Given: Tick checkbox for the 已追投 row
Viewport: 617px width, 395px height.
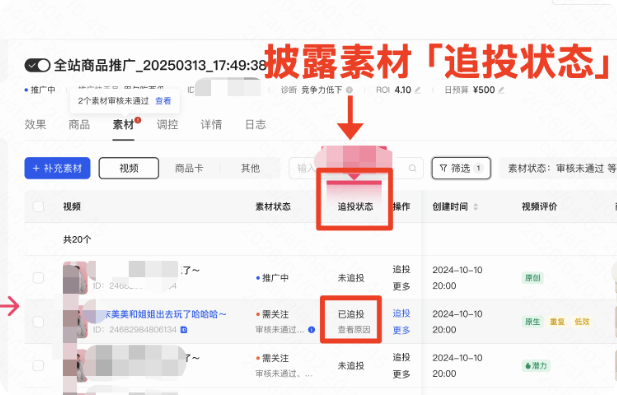Looking at the screenshot, I should point(38,321).
